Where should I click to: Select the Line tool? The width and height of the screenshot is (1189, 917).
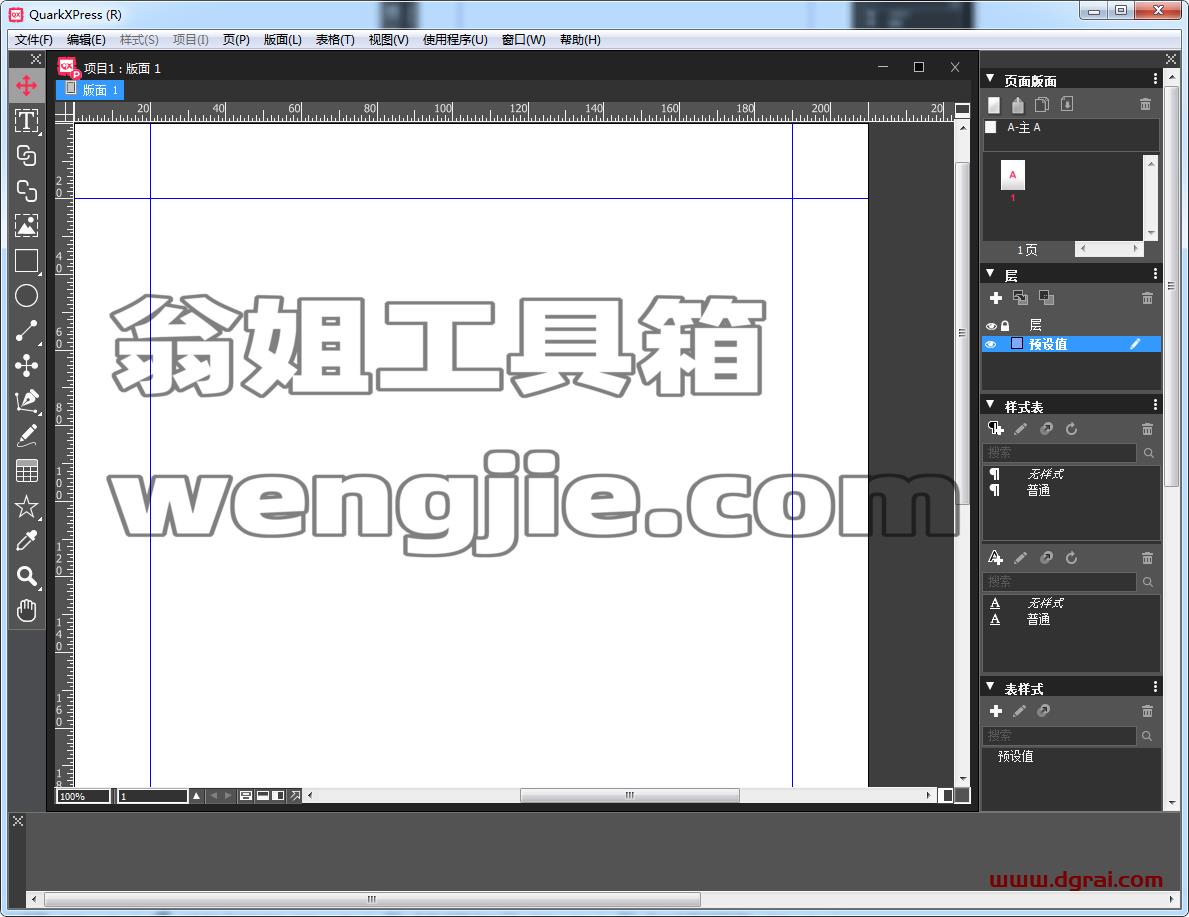(x=27, y=331)
